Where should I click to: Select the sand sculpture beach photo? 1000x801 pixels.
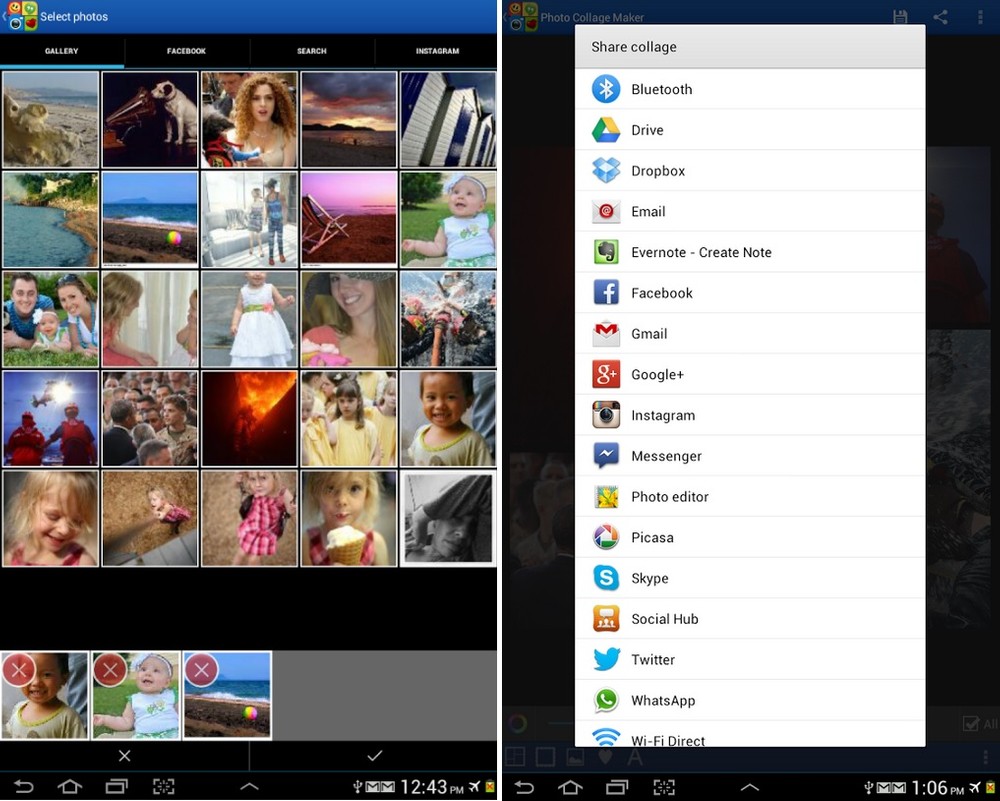point(50,119)
